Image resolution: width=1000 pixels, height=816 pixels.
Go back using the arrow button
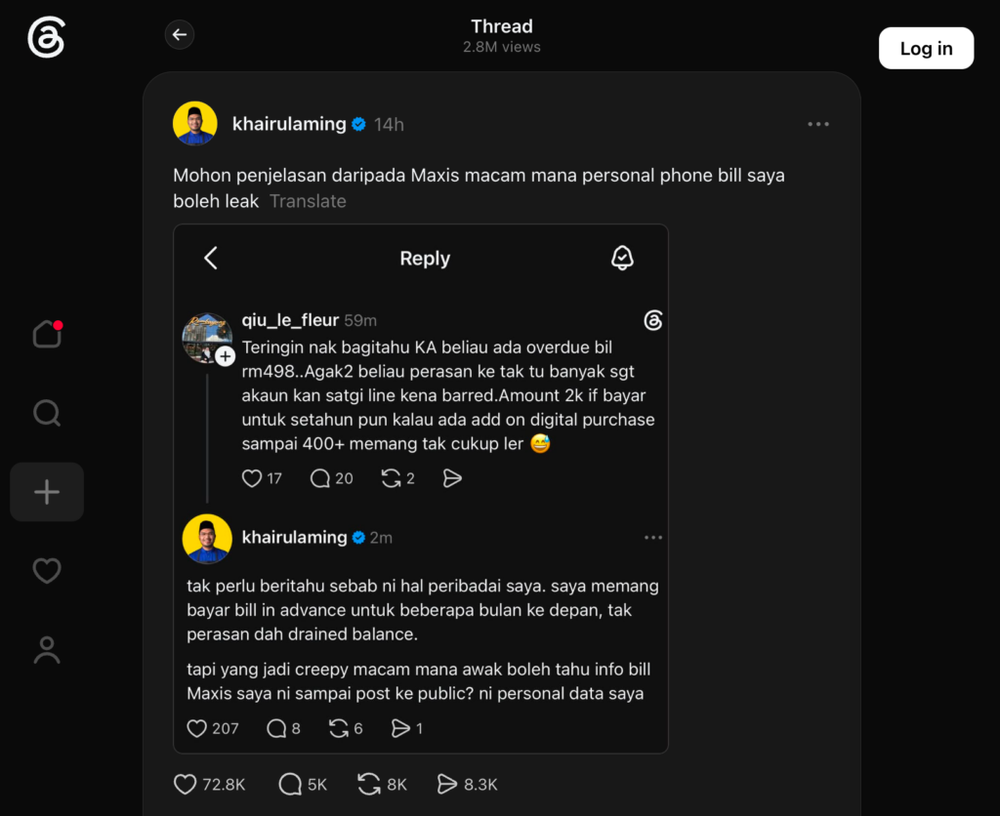coord(179,34)
